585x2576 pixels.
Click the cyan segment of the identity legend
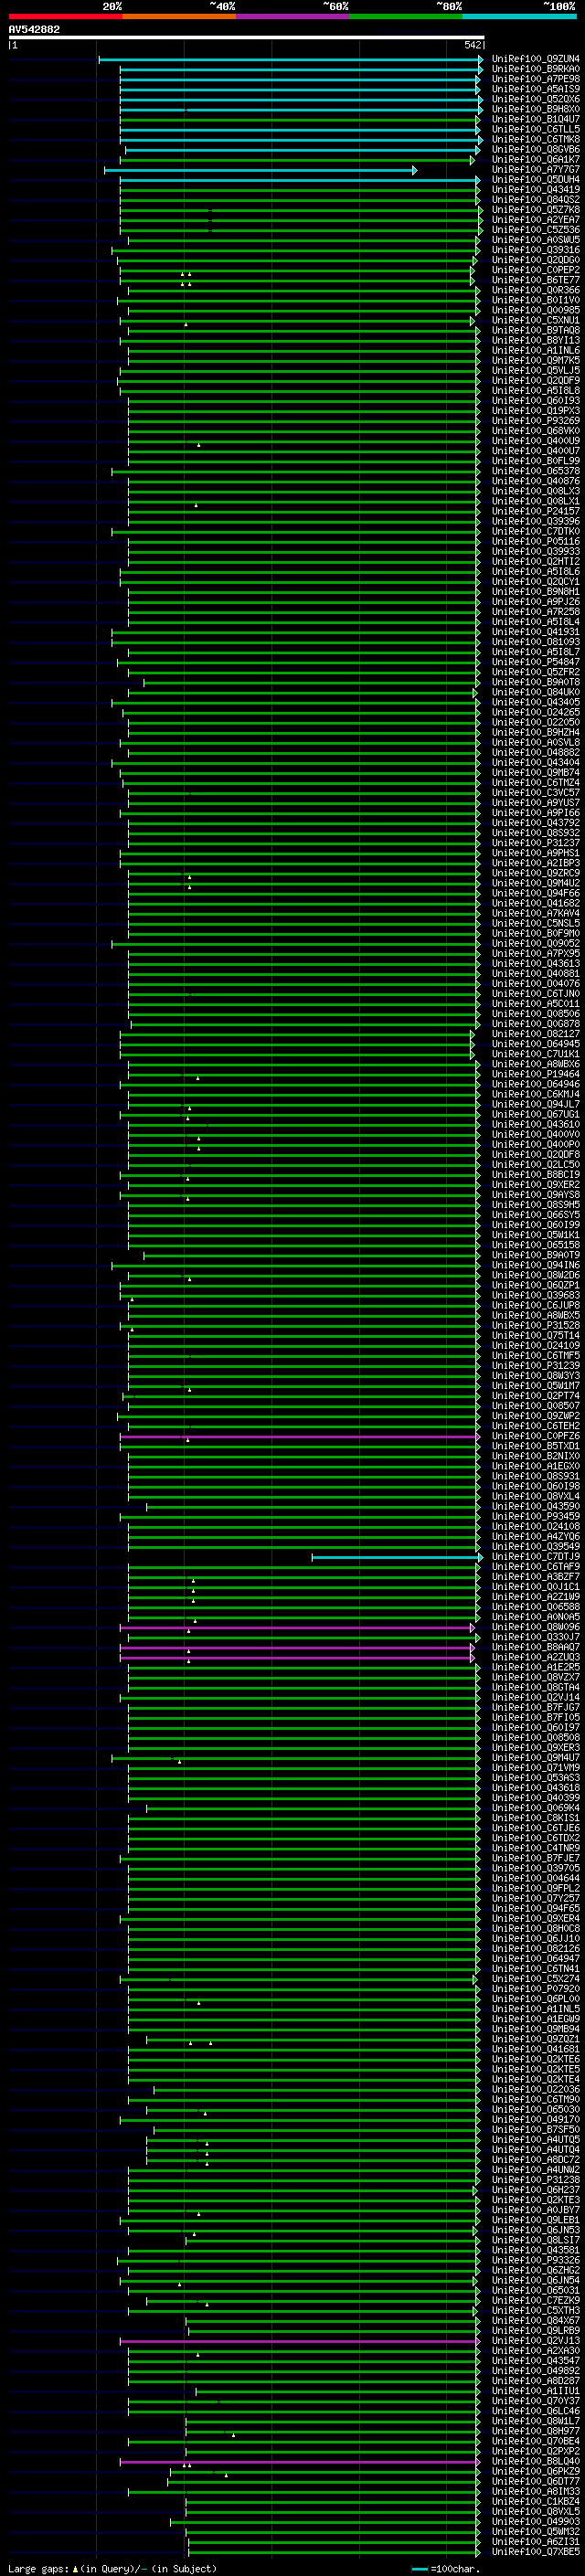[519, 16]
